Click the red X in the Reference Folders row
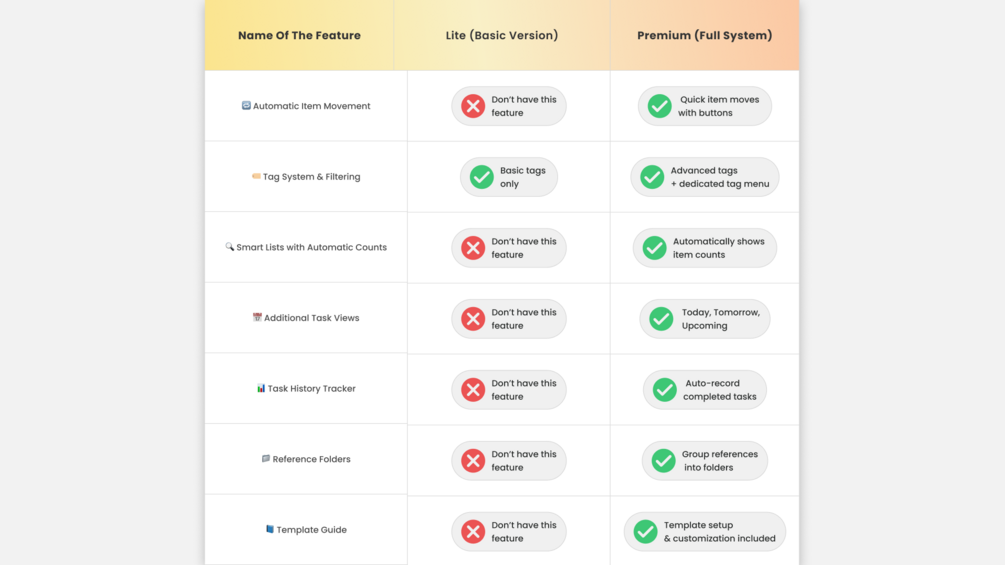1005x565 pixels. (473, 461)
